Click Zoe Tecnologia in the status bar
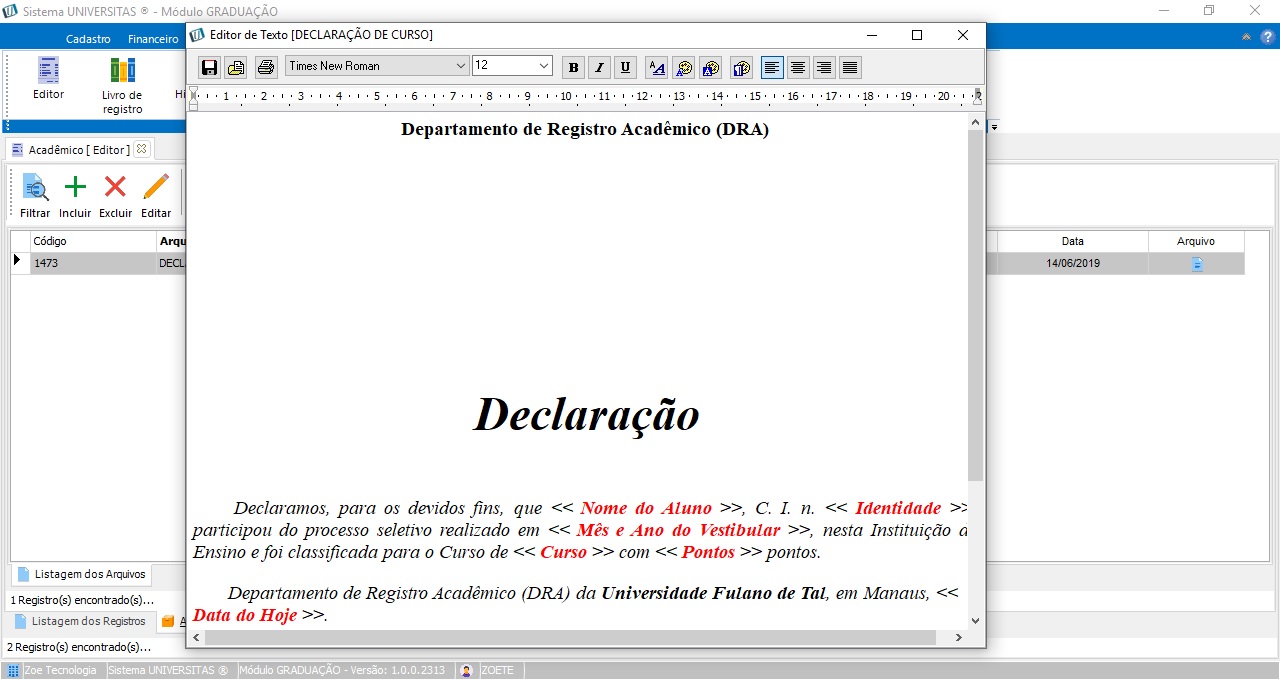 [60, 671]
